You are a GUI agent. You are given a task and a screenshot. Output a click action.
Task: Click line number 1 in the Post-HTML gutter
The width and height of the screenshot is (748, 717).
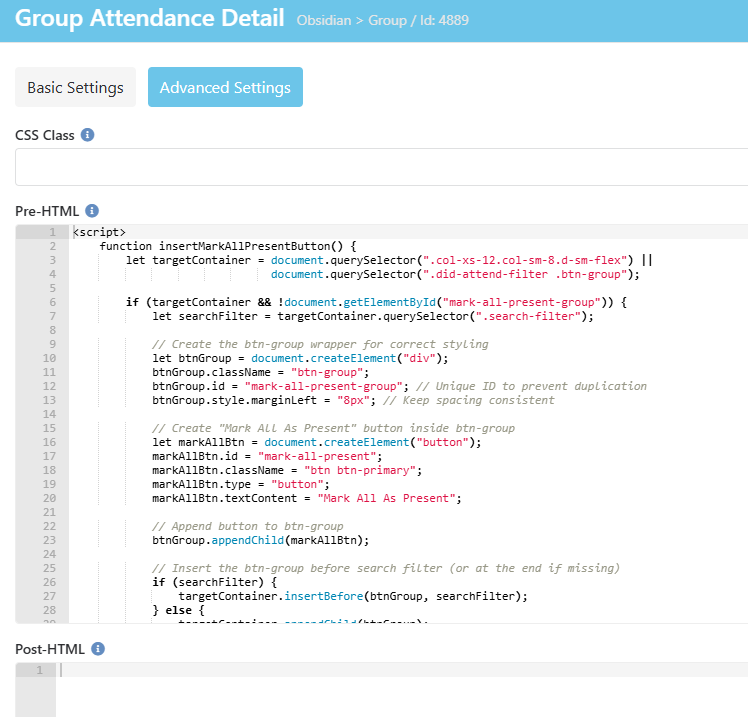coord(40,670)
